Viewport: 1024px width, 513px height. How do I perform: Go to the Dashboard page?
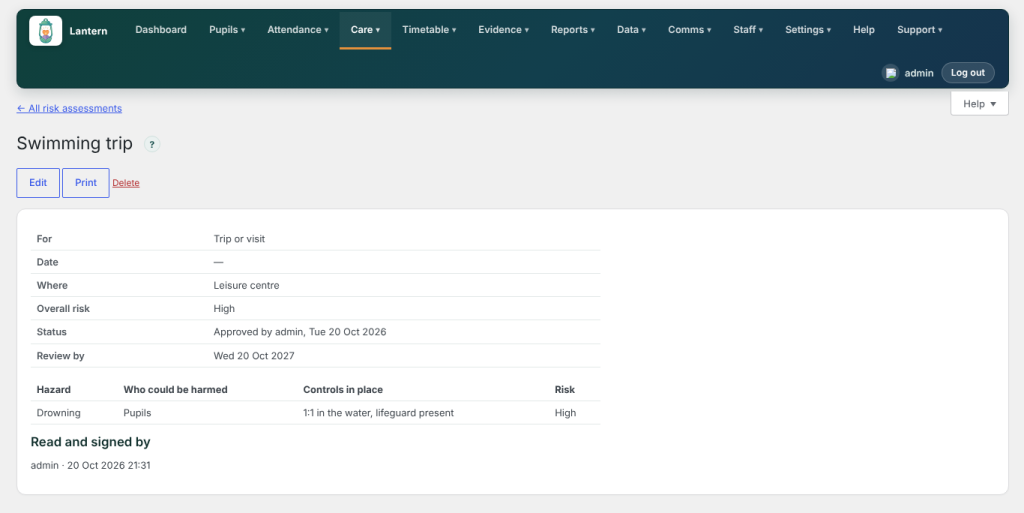pos(161,30)
